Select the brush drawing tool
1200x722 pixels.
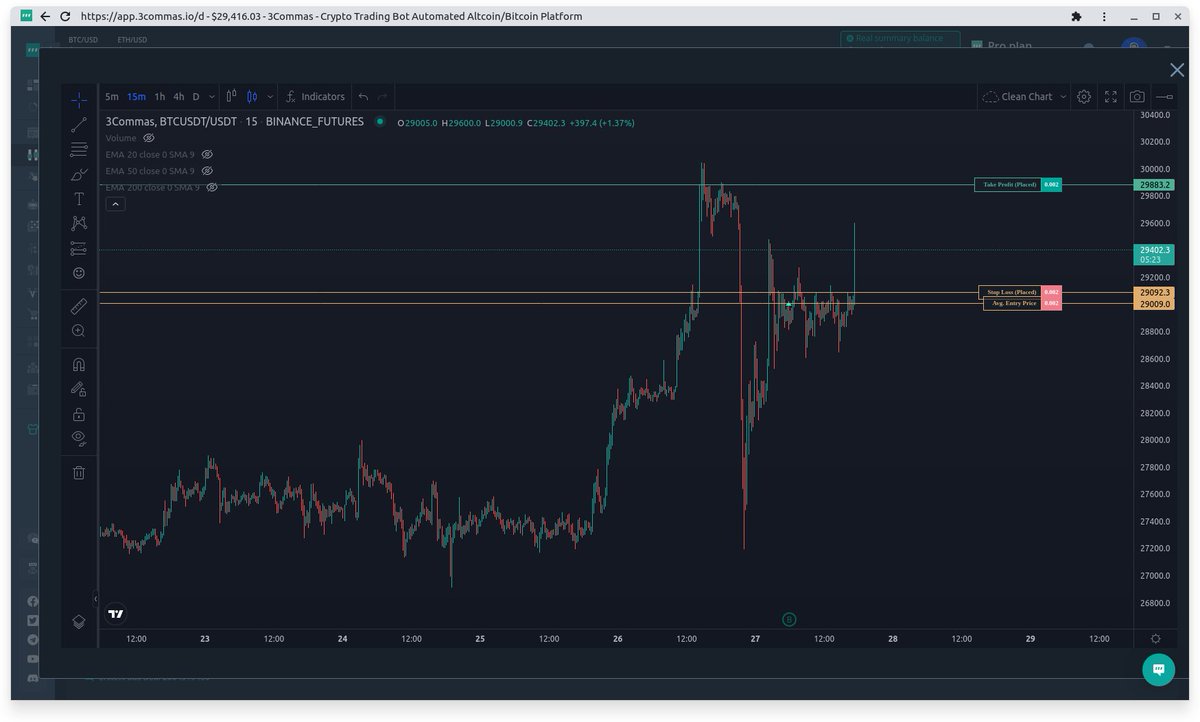pyautogui.click(x=79, y=175)
